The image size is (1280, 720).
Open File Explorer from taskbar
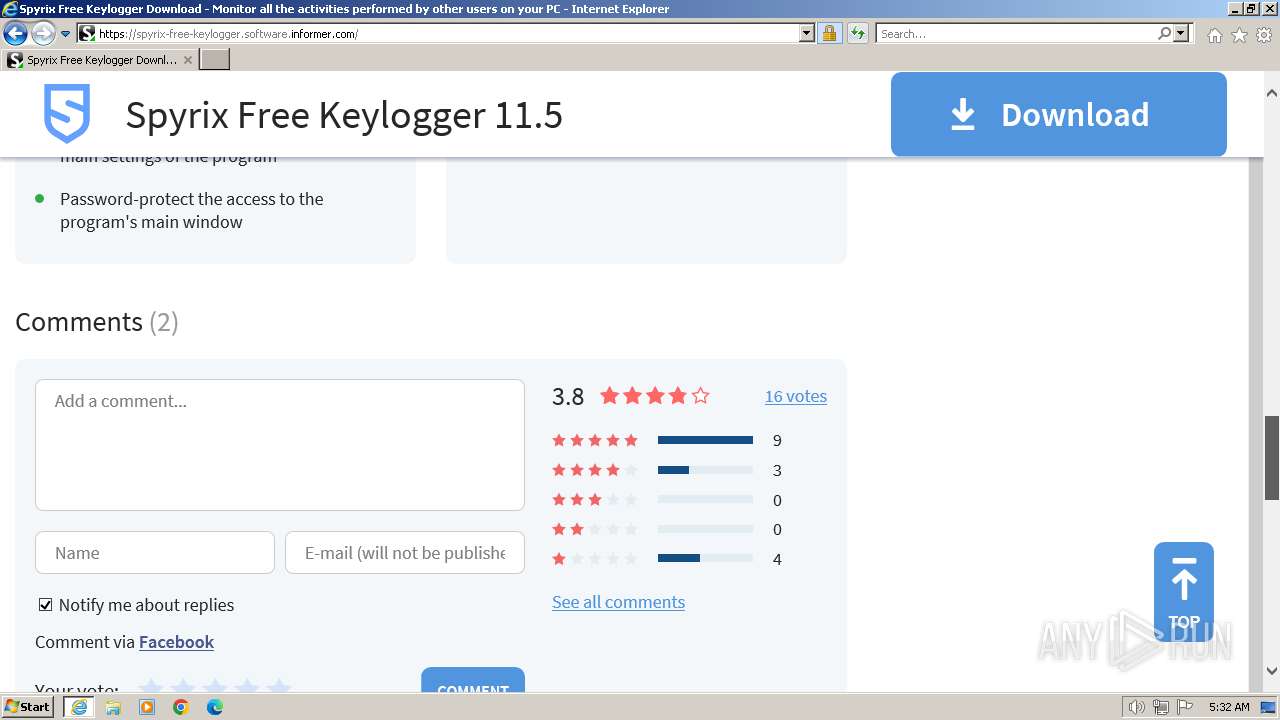[x=113, y=707]
